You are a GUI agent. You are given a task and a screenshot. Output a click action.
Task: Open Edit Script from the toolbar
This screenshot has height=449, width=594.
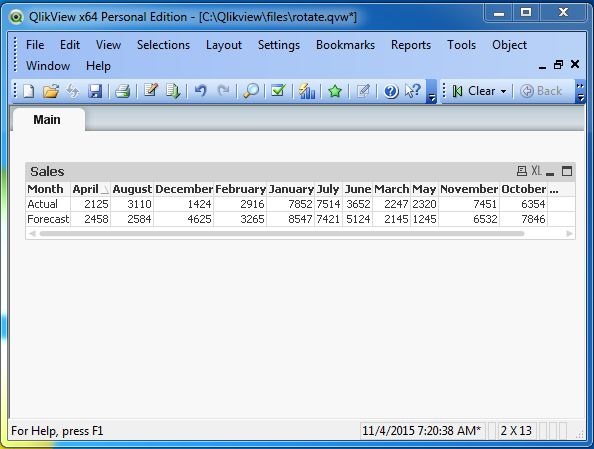click(x=150, y=91)
